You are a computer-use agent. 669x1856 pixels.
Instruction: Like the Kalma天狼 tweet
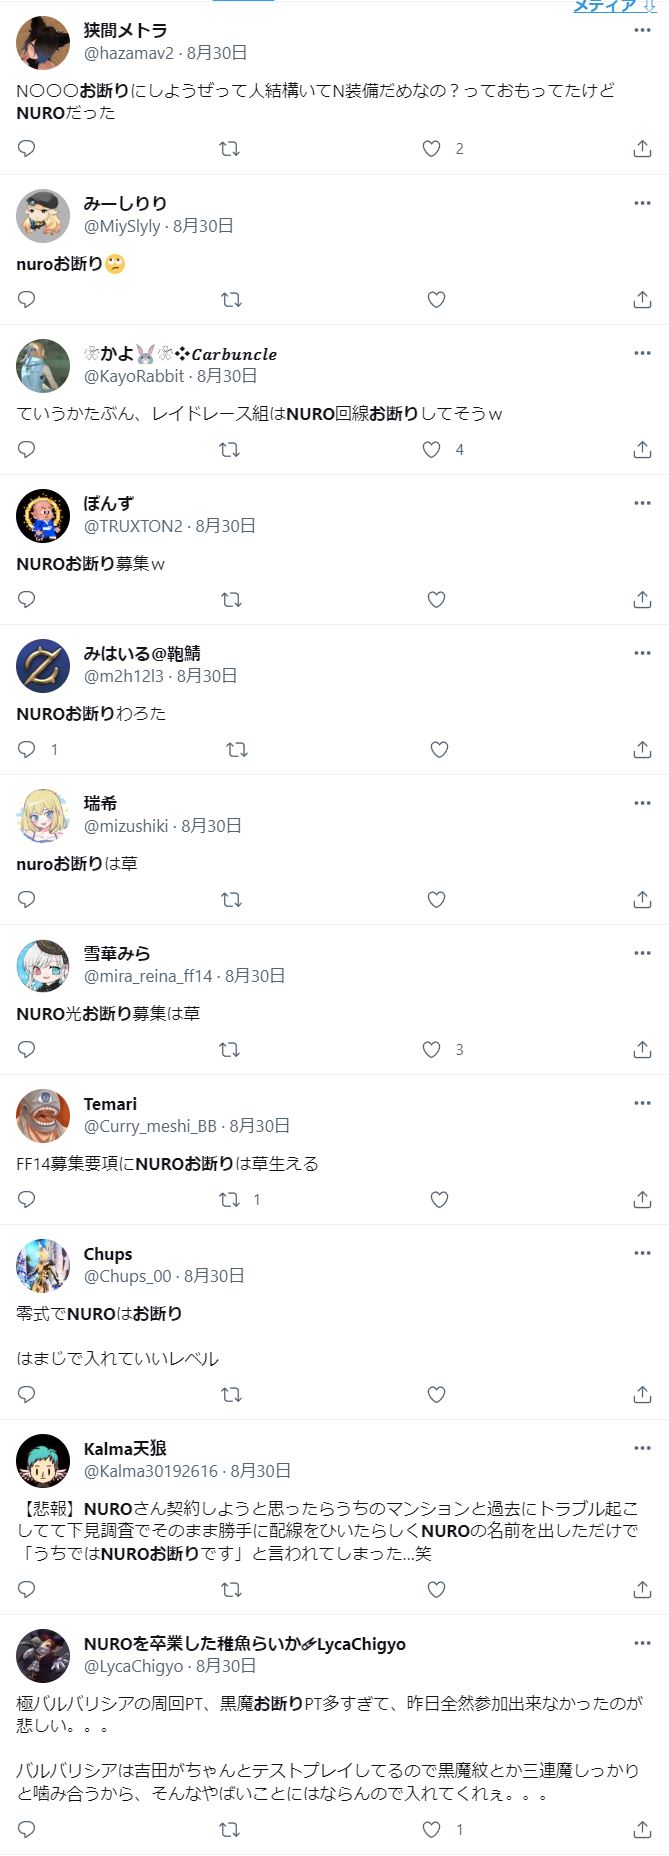click(436, 1589)
